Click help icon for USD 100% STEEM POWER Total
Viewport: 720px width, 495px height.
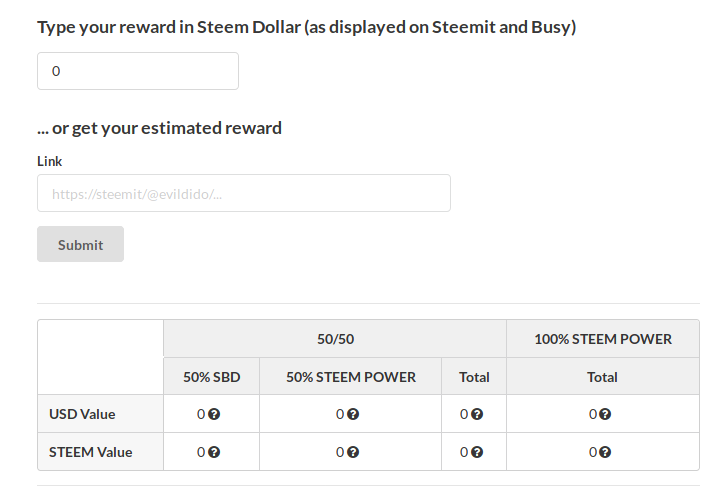point(607,414)
